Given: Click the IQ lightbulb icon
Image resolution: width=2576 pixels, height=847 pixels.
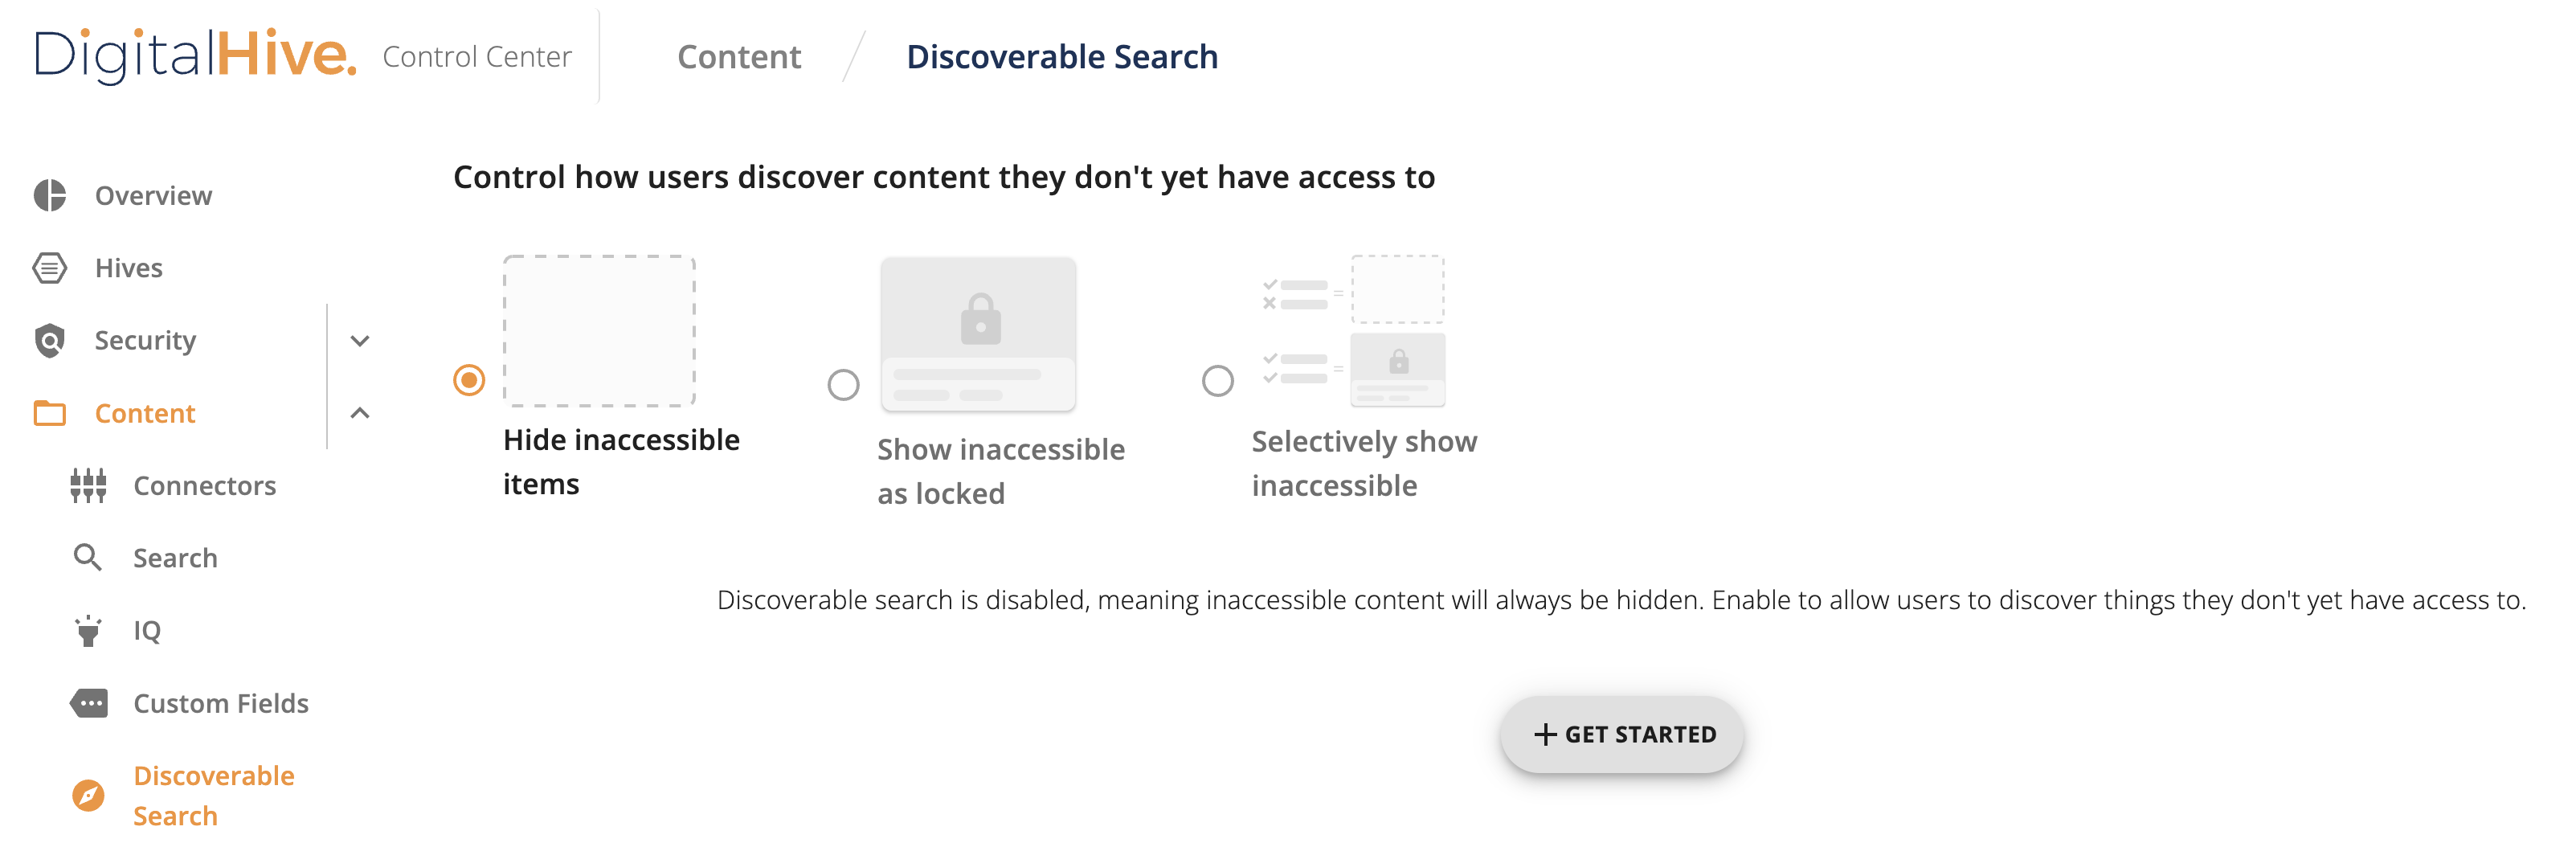Looking at the screenshot, I should click(x=88, y=631).
